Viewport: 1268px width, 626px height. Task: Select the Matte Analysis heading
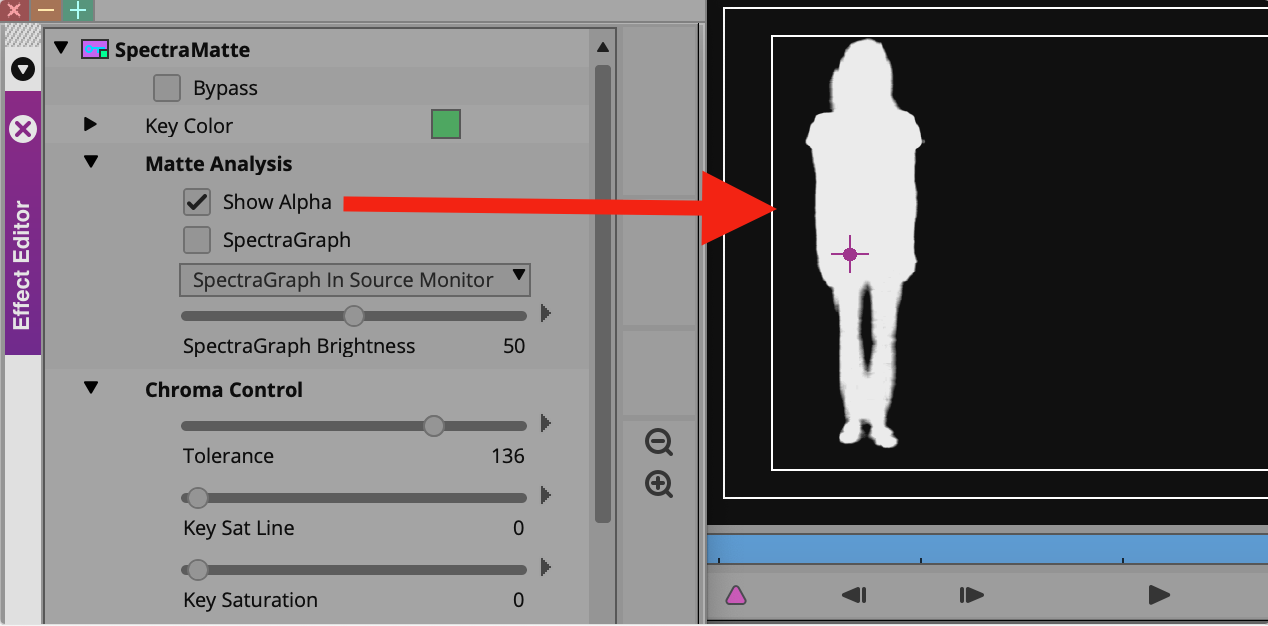[x=219, y=164]
